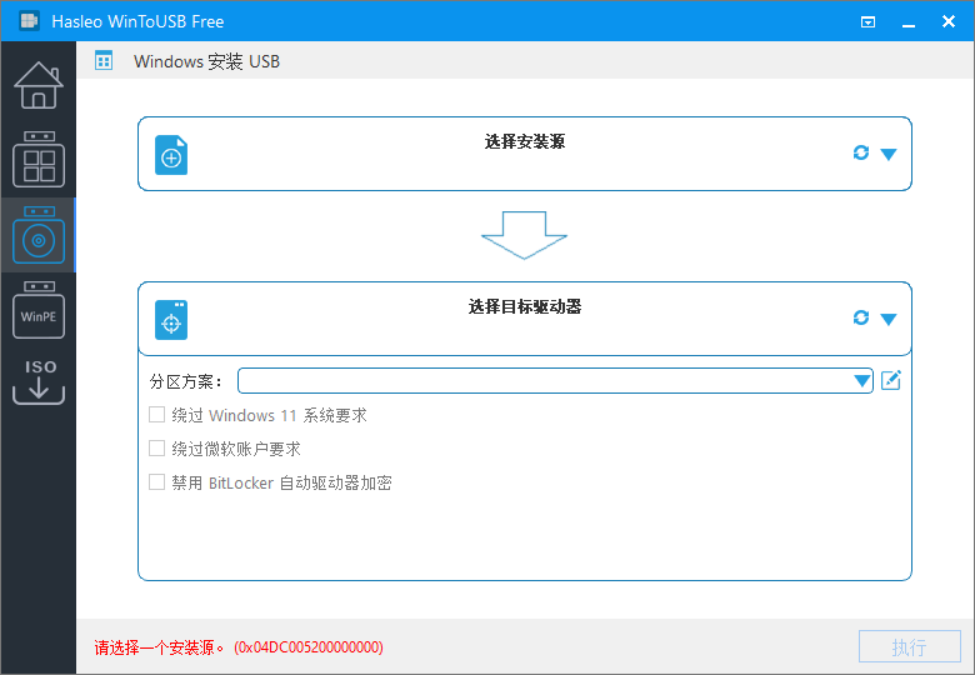The image size is (975, 675).
Task: Open Windows To Go USB sidebar icon
Action: [39, 159]
